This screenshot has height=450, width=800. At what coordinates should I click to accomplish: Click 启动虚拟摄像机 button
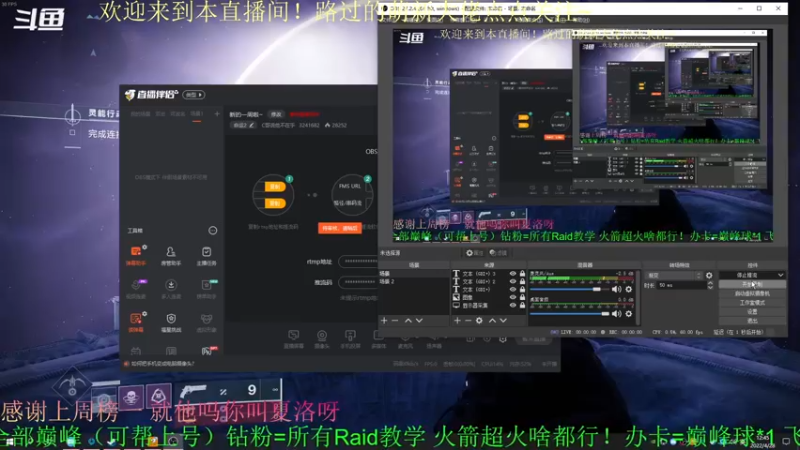[752, 293]
